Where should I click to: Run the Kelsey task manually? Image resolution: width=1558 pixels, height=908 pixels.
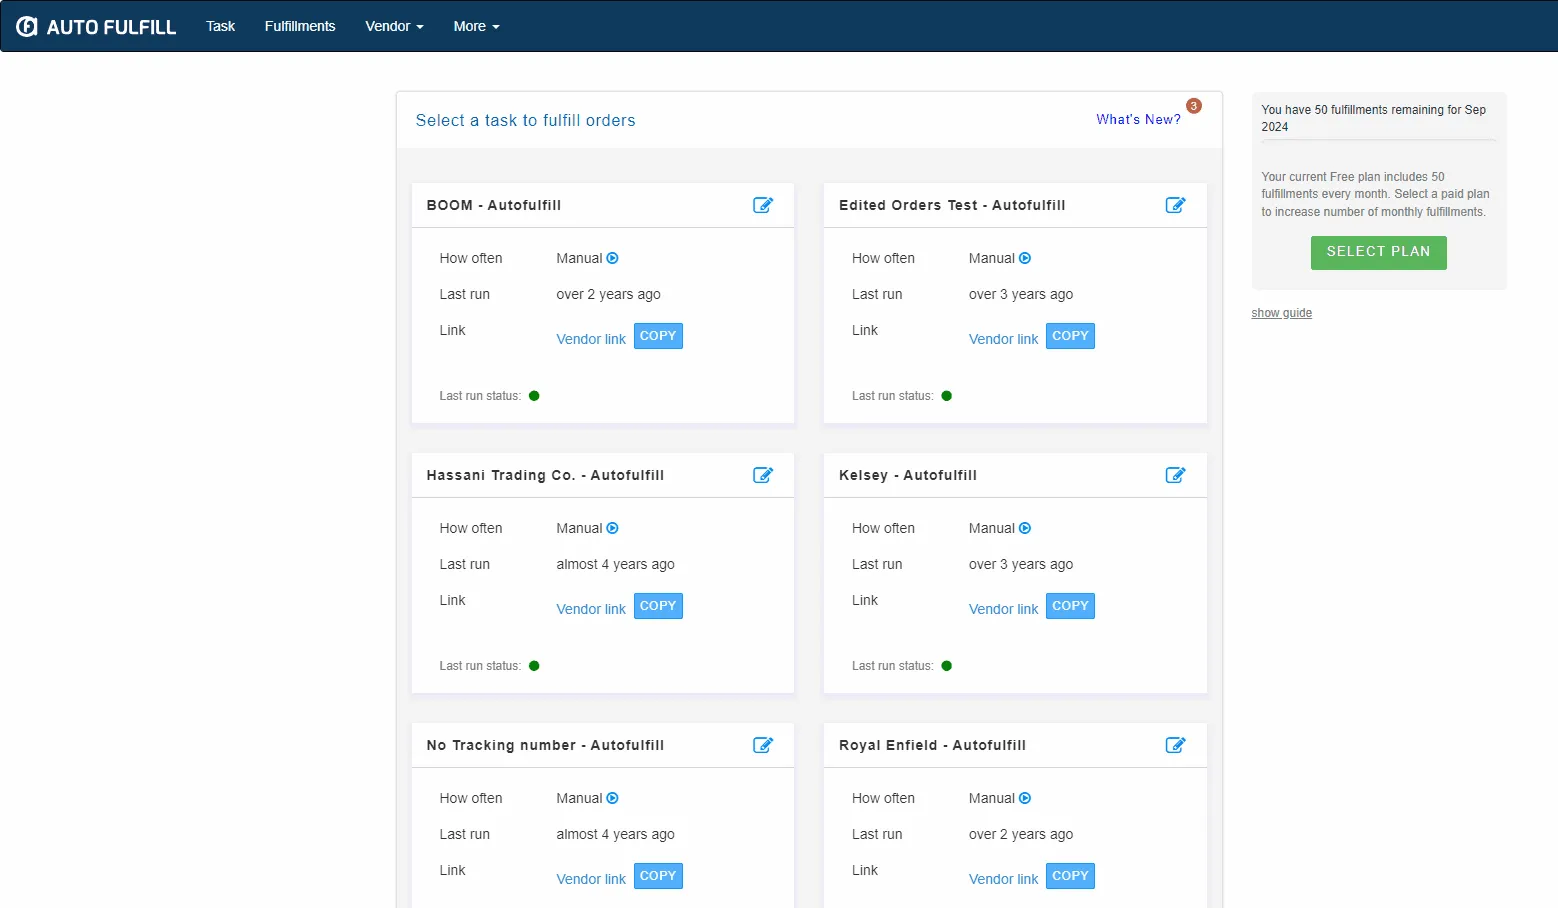coord(1025,528)
